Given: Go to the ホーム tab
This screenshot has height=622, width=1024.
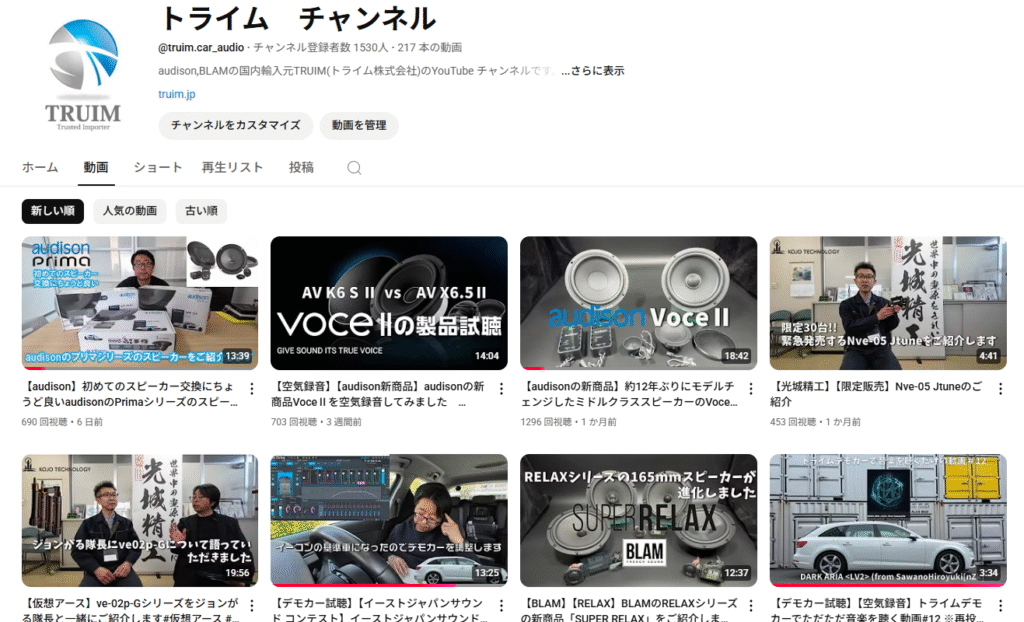Looking at the screenshot, I should [40, 167].
